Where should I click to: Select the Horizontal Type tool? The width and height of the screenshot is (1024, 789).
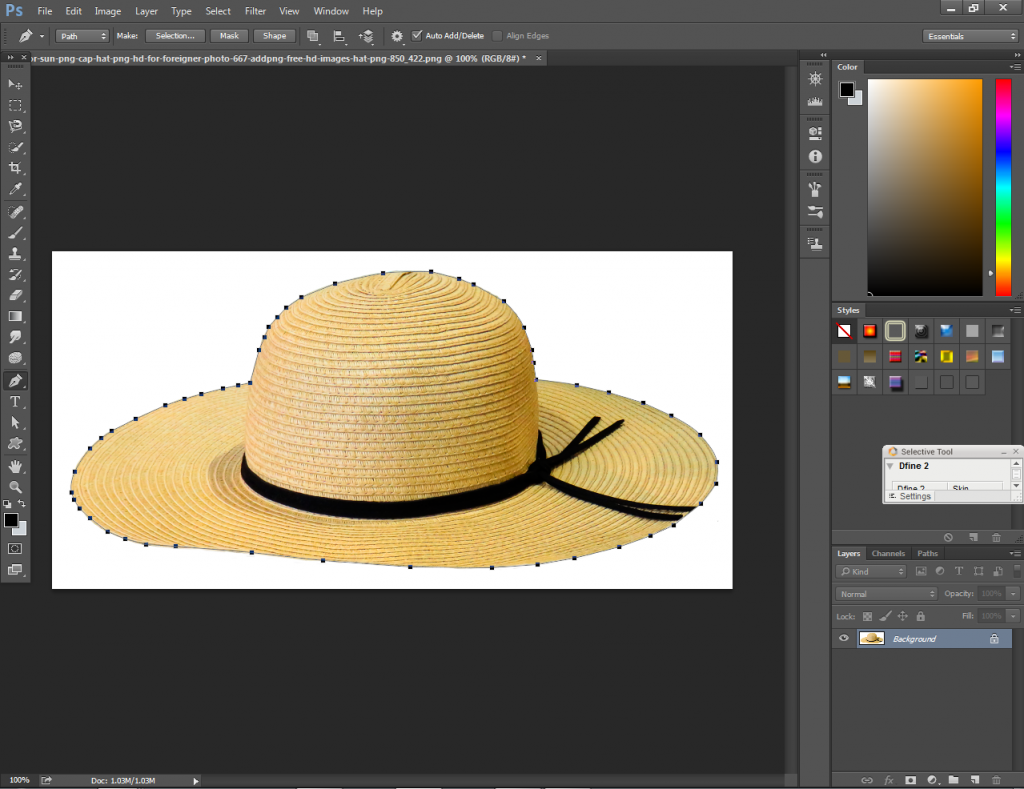(x=15, y=402)
